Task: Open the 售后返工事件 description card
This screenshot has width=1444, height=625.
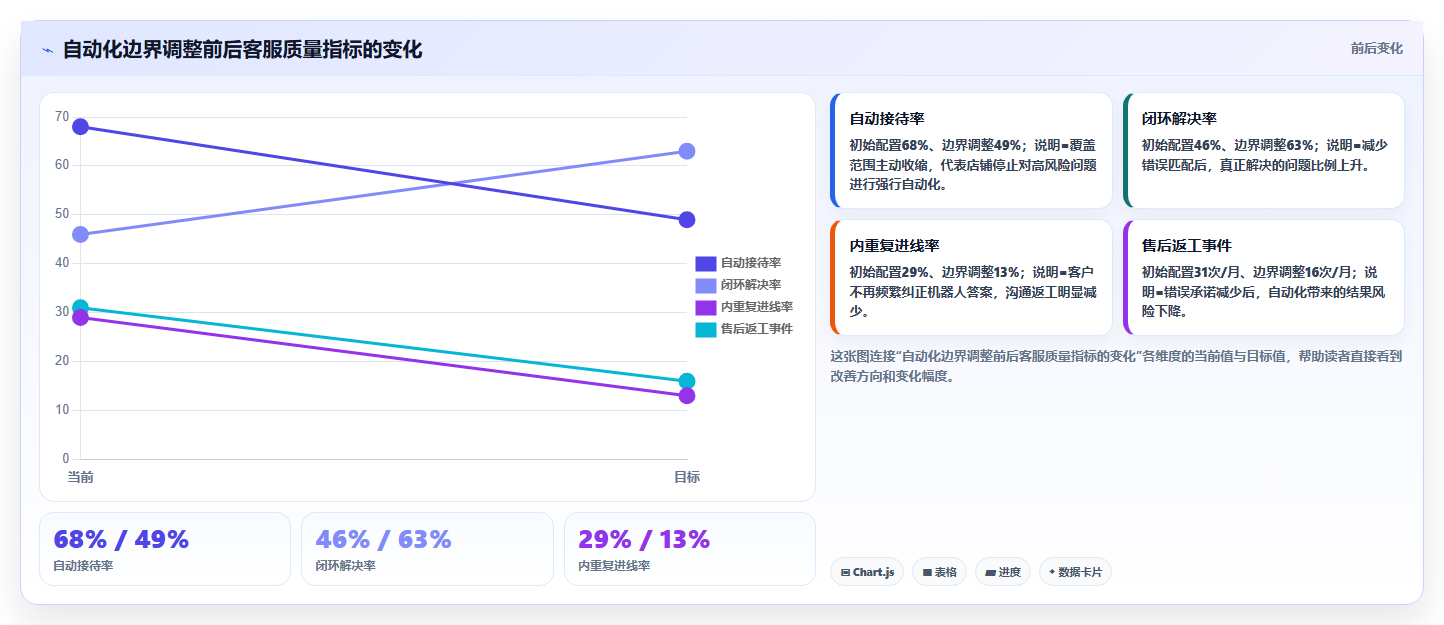Action: point(1263,277)
